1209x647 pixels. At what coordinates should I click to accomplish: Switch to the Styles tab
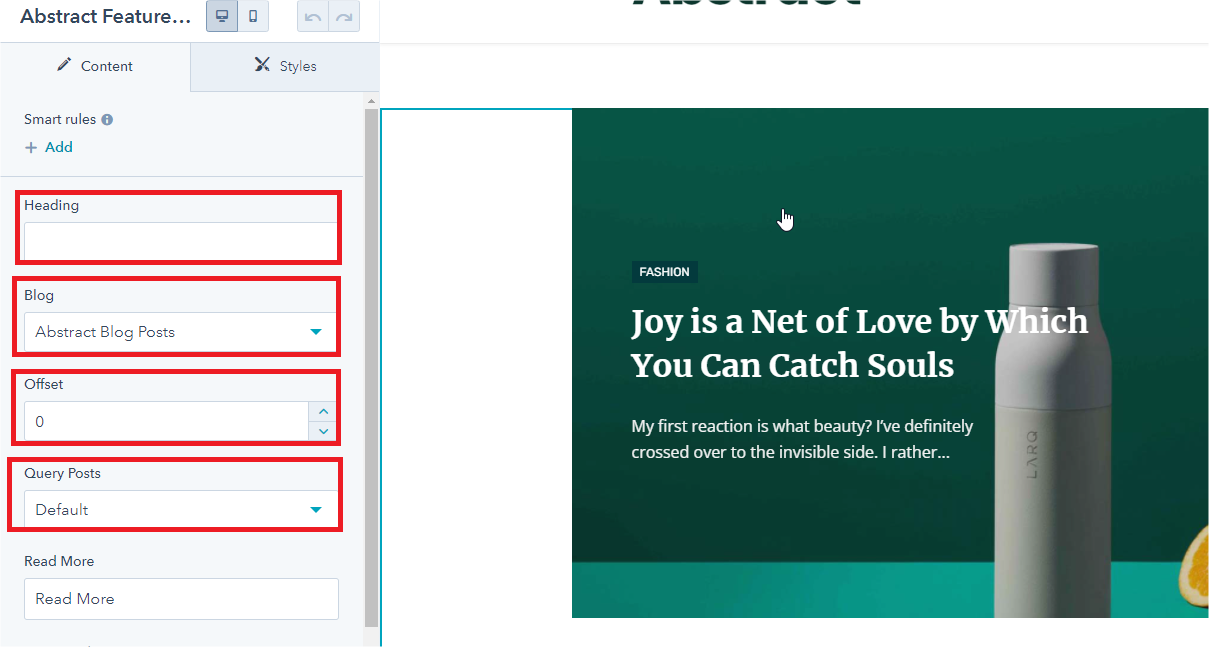coord(285,66)
